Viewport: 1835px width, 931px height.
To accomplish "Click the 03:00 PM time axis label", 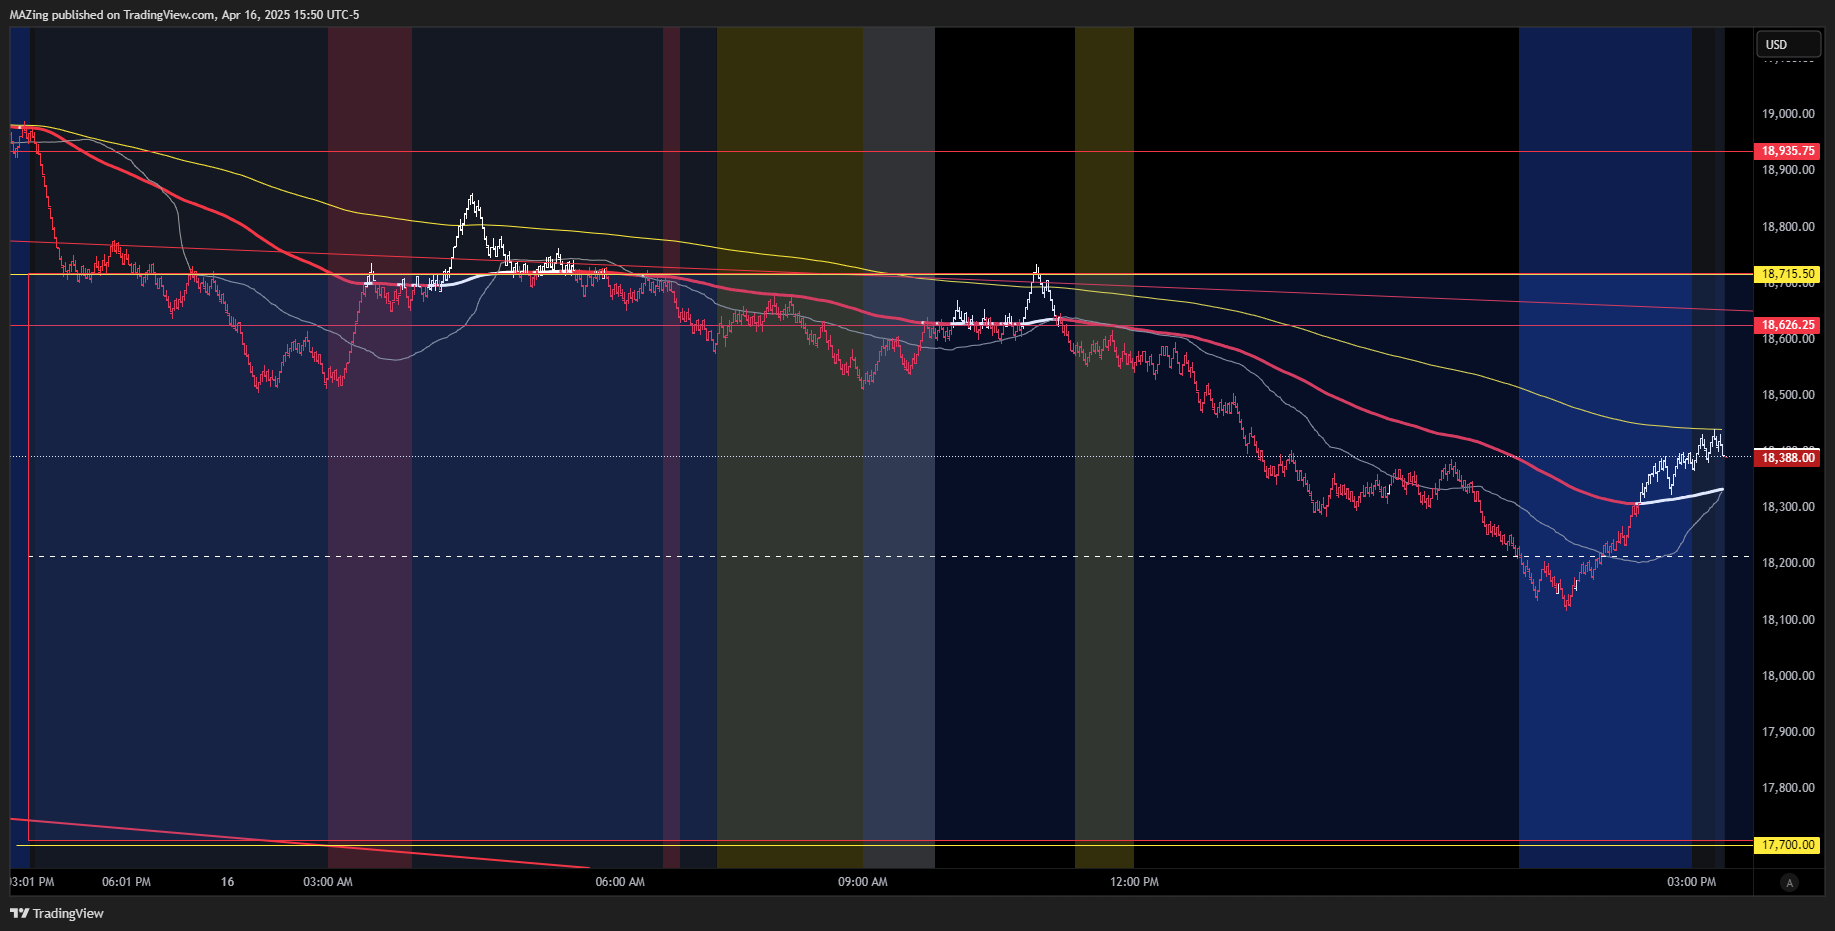I will point(1692,882).
